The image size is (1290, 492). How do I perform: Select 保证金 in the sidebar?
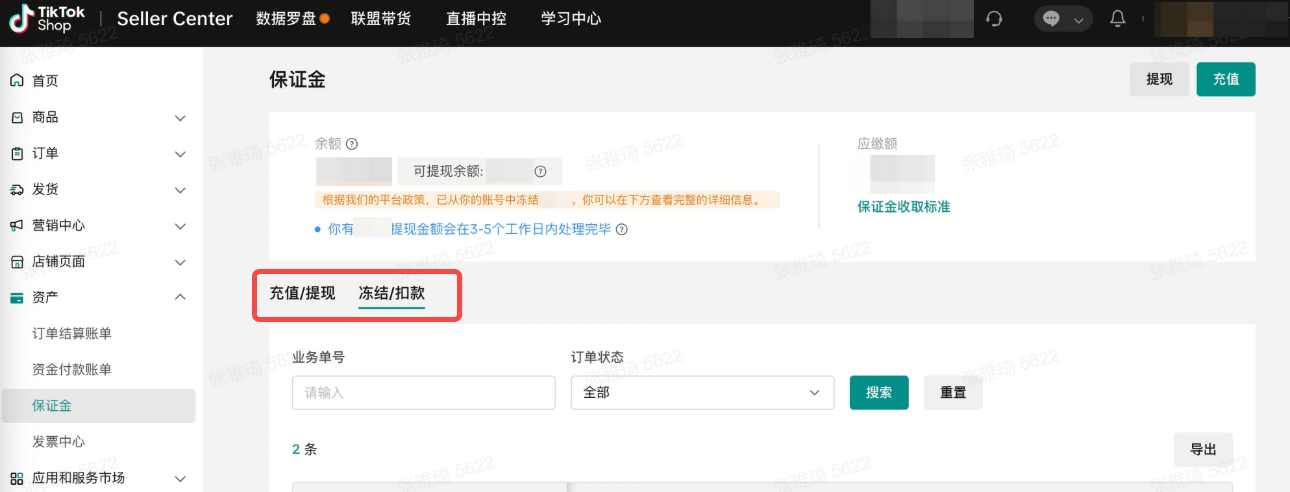coord(97,405)
